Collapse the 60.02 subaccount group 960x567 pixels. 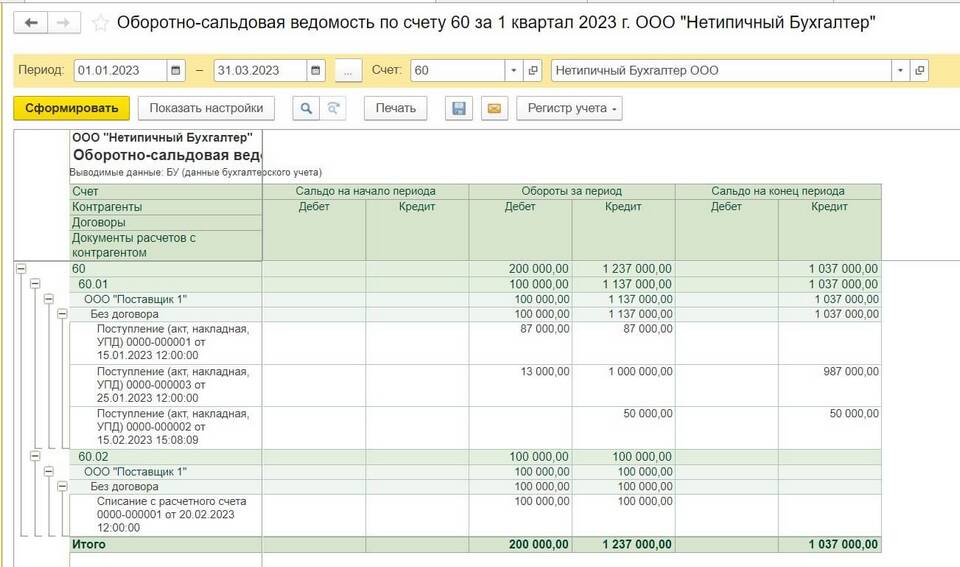pyautogui.click(x=35, y=456)
